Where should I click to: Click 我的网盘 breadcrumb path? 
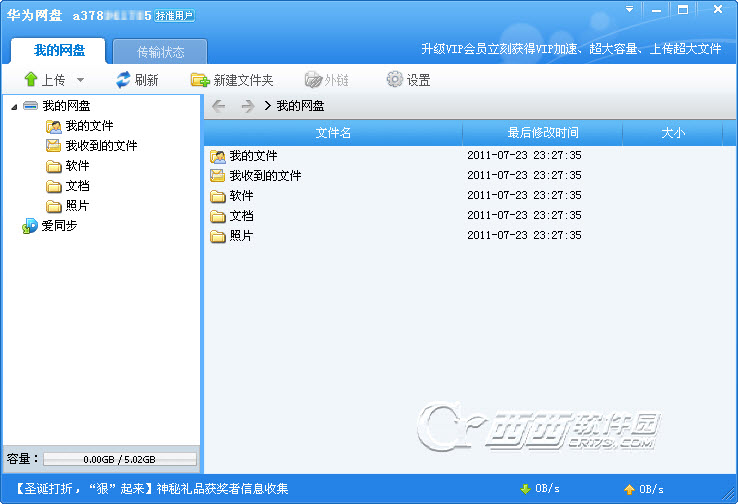[x=300, y=106]
